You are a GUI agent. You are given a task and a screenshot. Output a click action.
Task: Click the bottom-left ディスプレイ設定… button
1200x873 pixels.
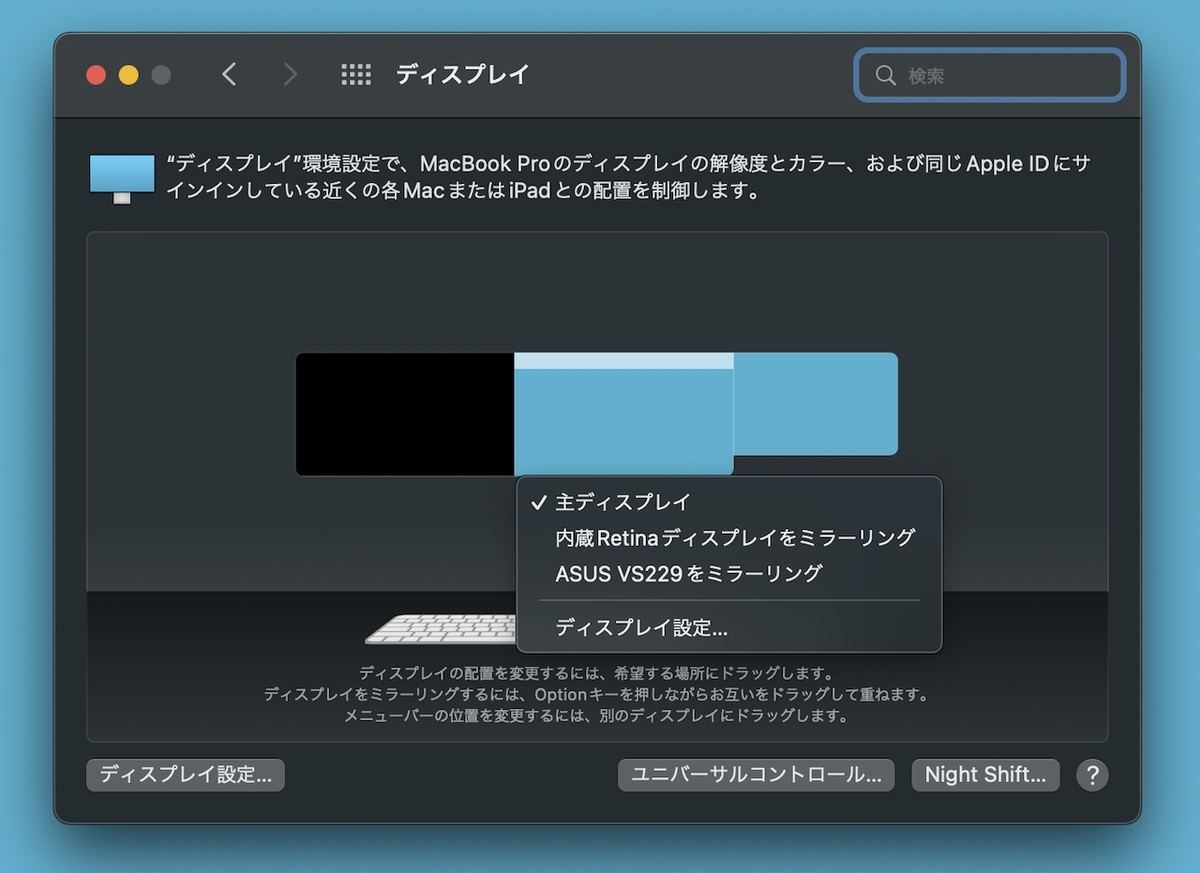186,775
